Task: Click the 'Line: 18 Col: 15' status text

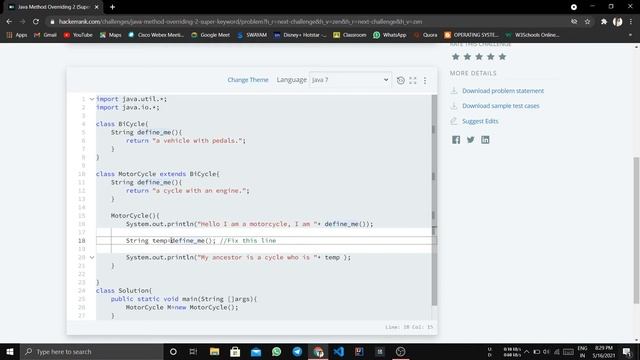Action: point(409,327)
